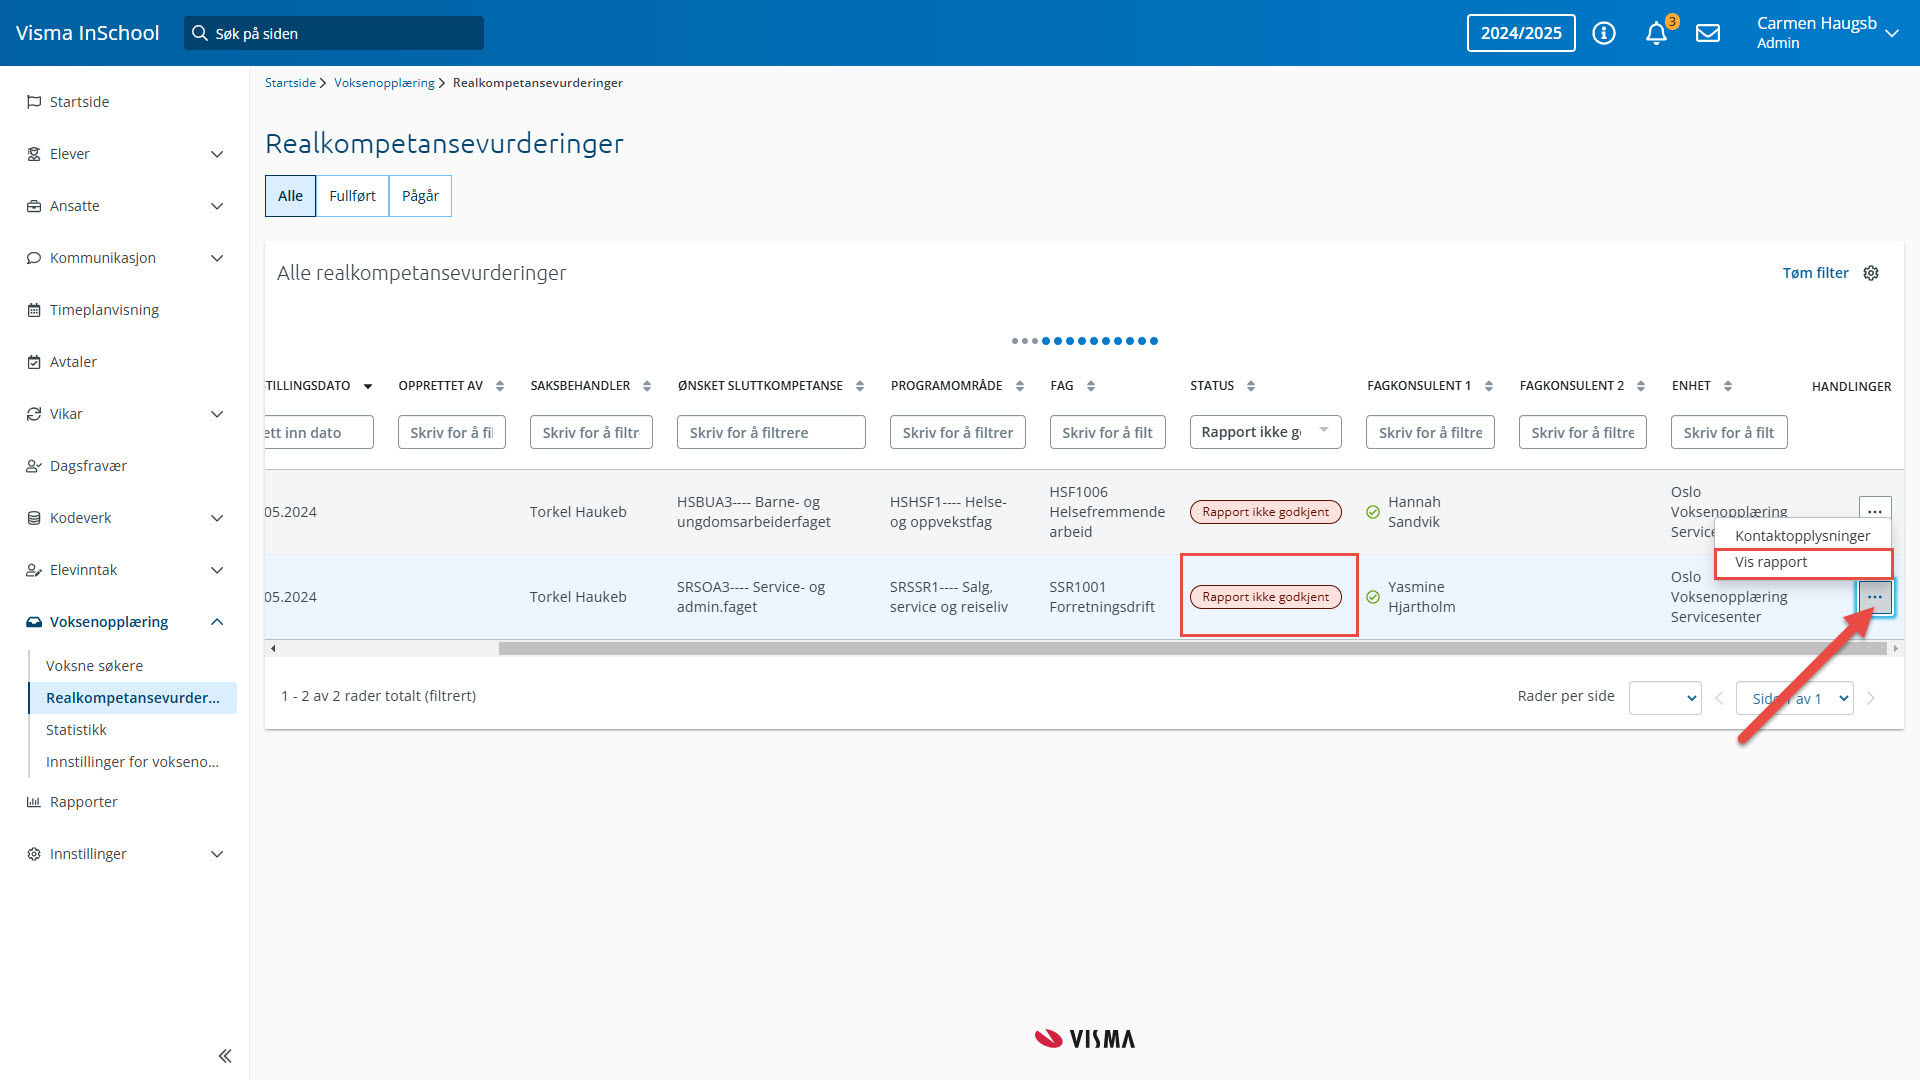This screenshot has height=1080, width=1920.
Task: Click the Kommunikasjon chat icon
Action: 34,258
